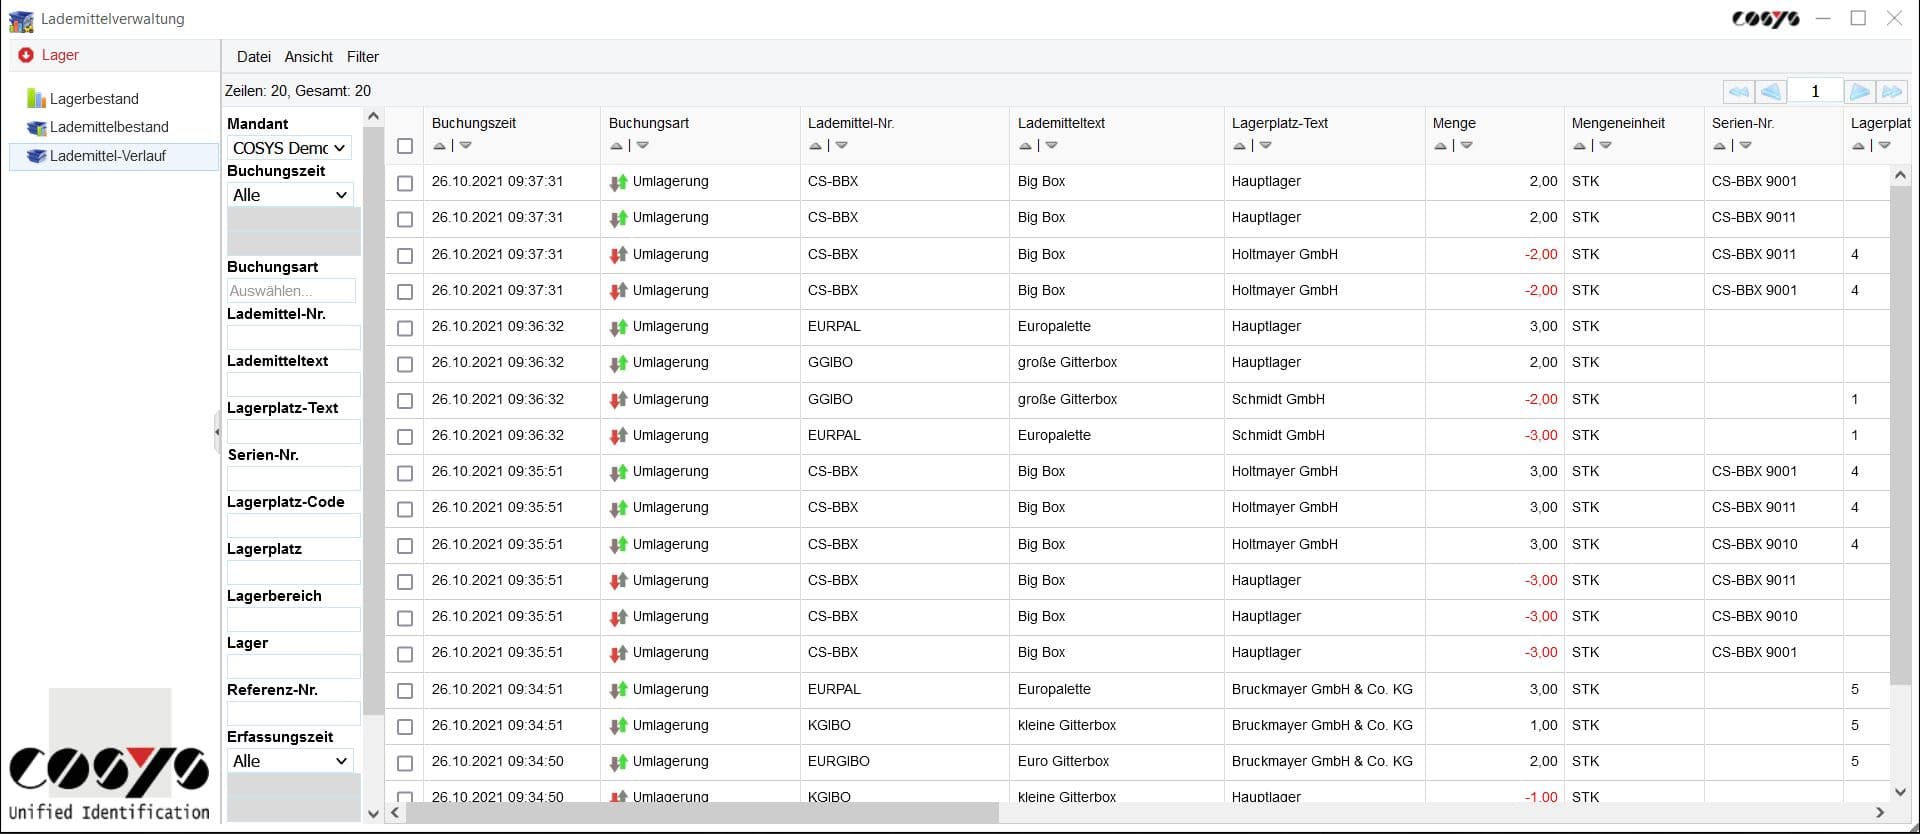Click the Lademittelbestand icon in sidebar
The width and height of the screenshot is (1920, 834).
[36, 127]
